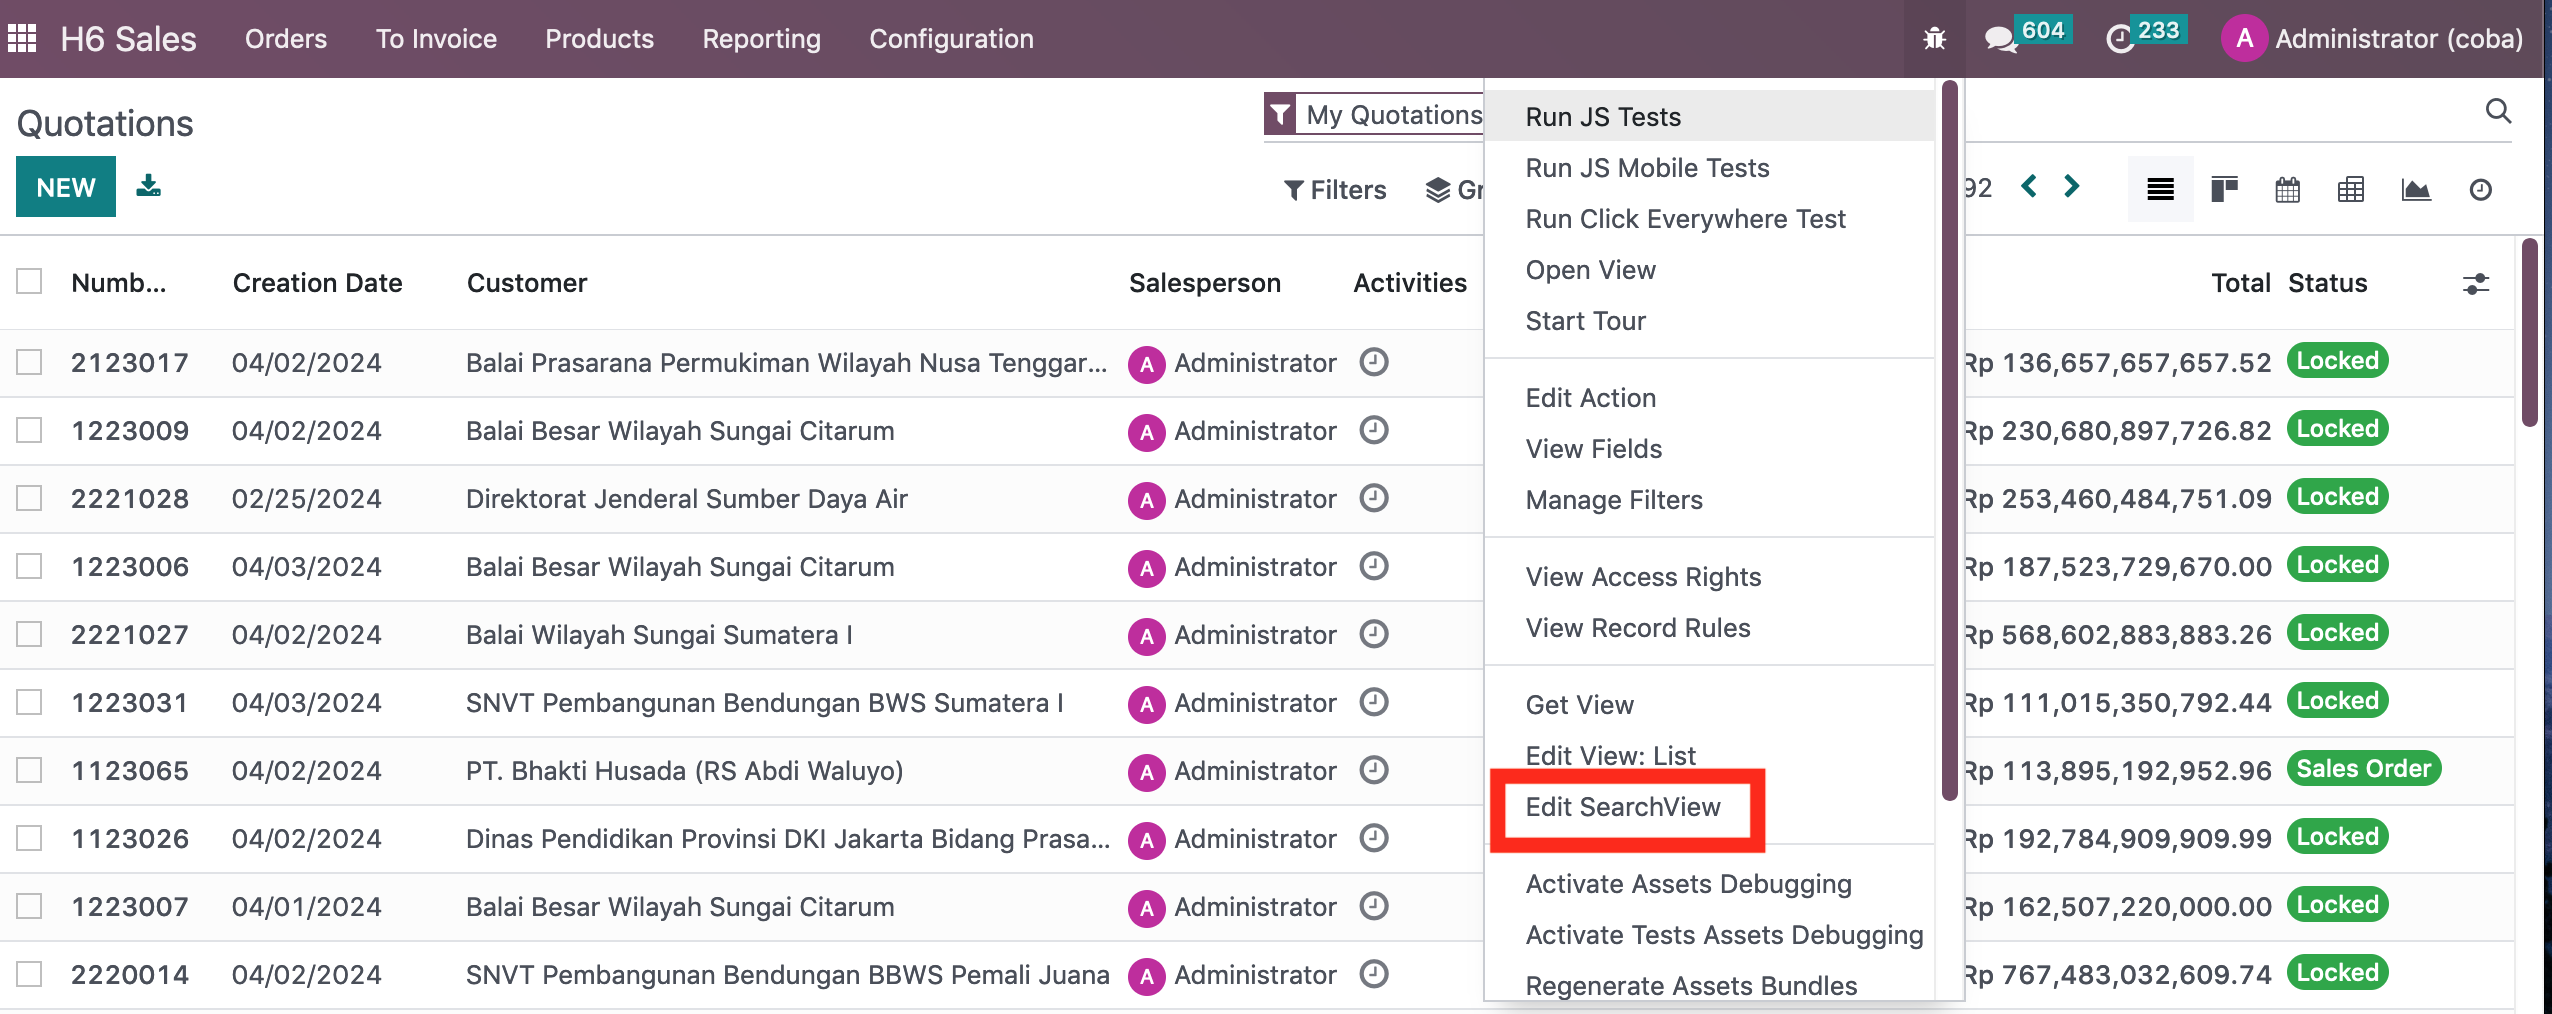Open the messaging conversations icon
Screen dimensions: 2552x1014
tap(2001, 38)
